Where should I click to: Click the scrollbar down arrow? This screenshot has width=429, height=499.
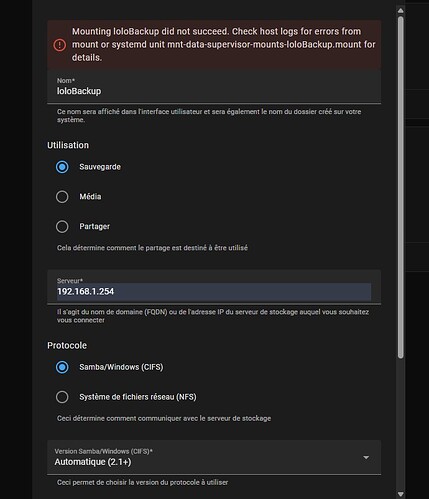tap(401, 494)
